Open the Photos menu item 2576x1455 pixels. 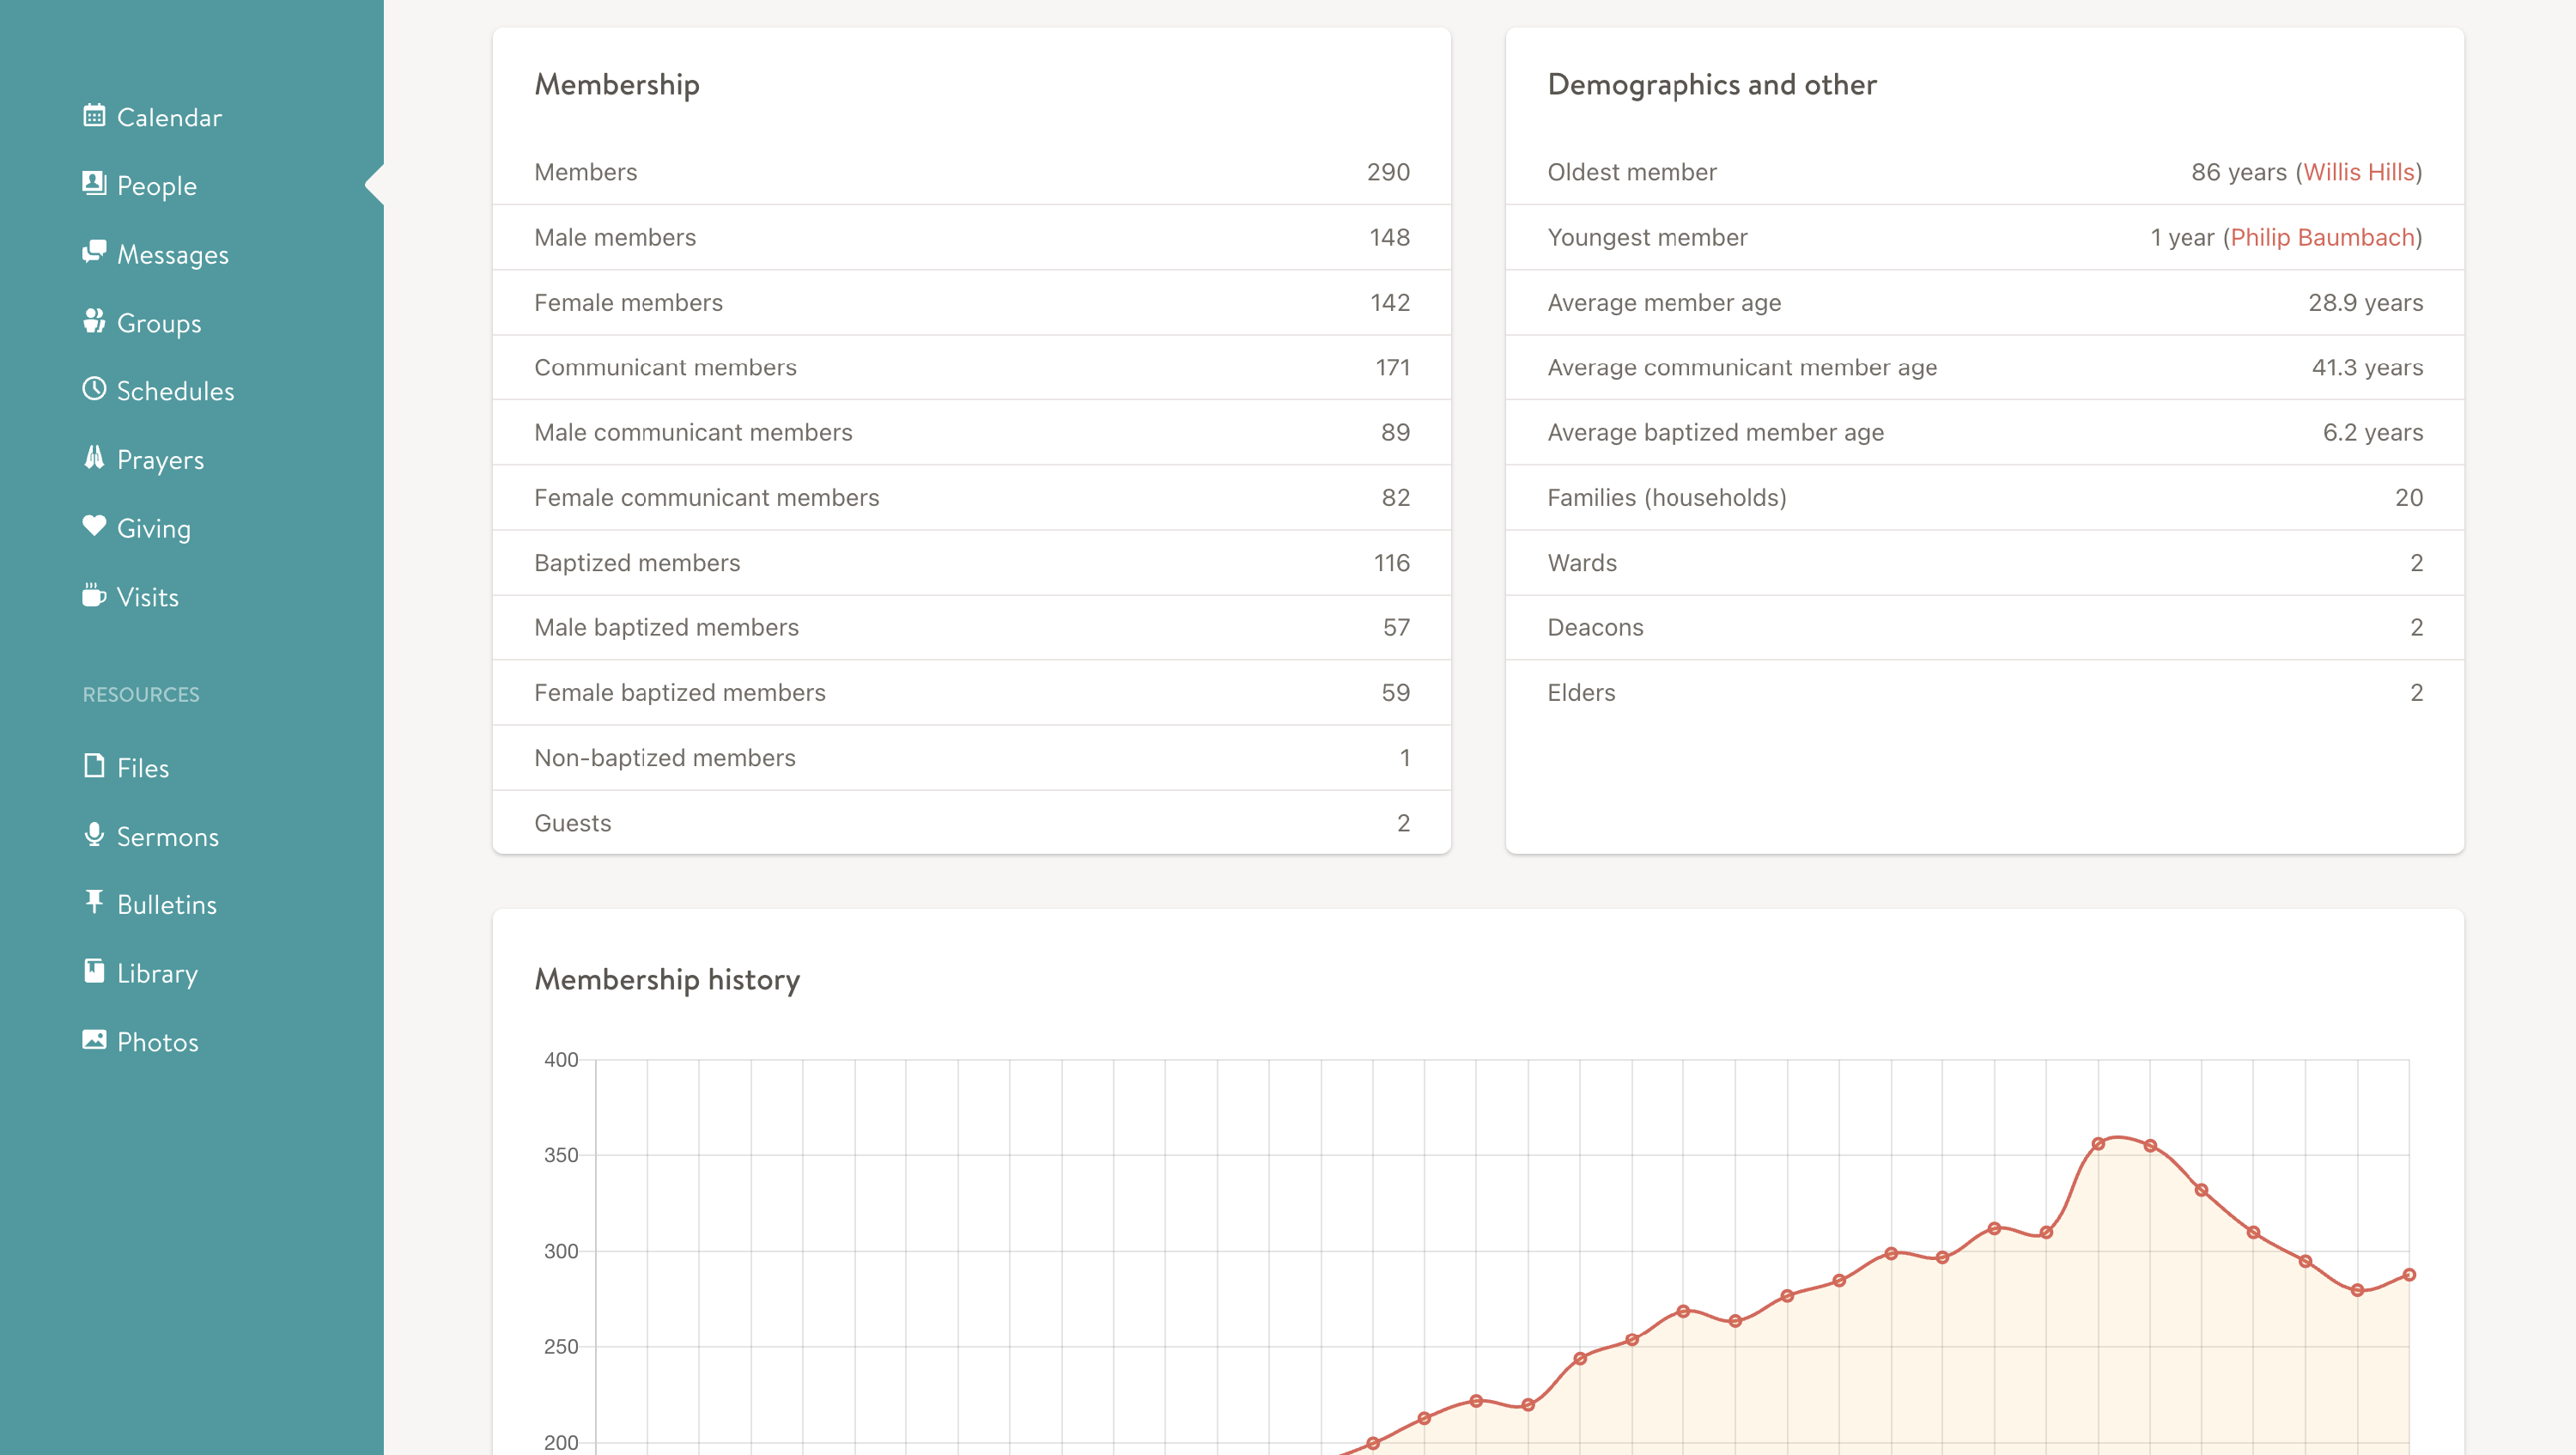157,1042
